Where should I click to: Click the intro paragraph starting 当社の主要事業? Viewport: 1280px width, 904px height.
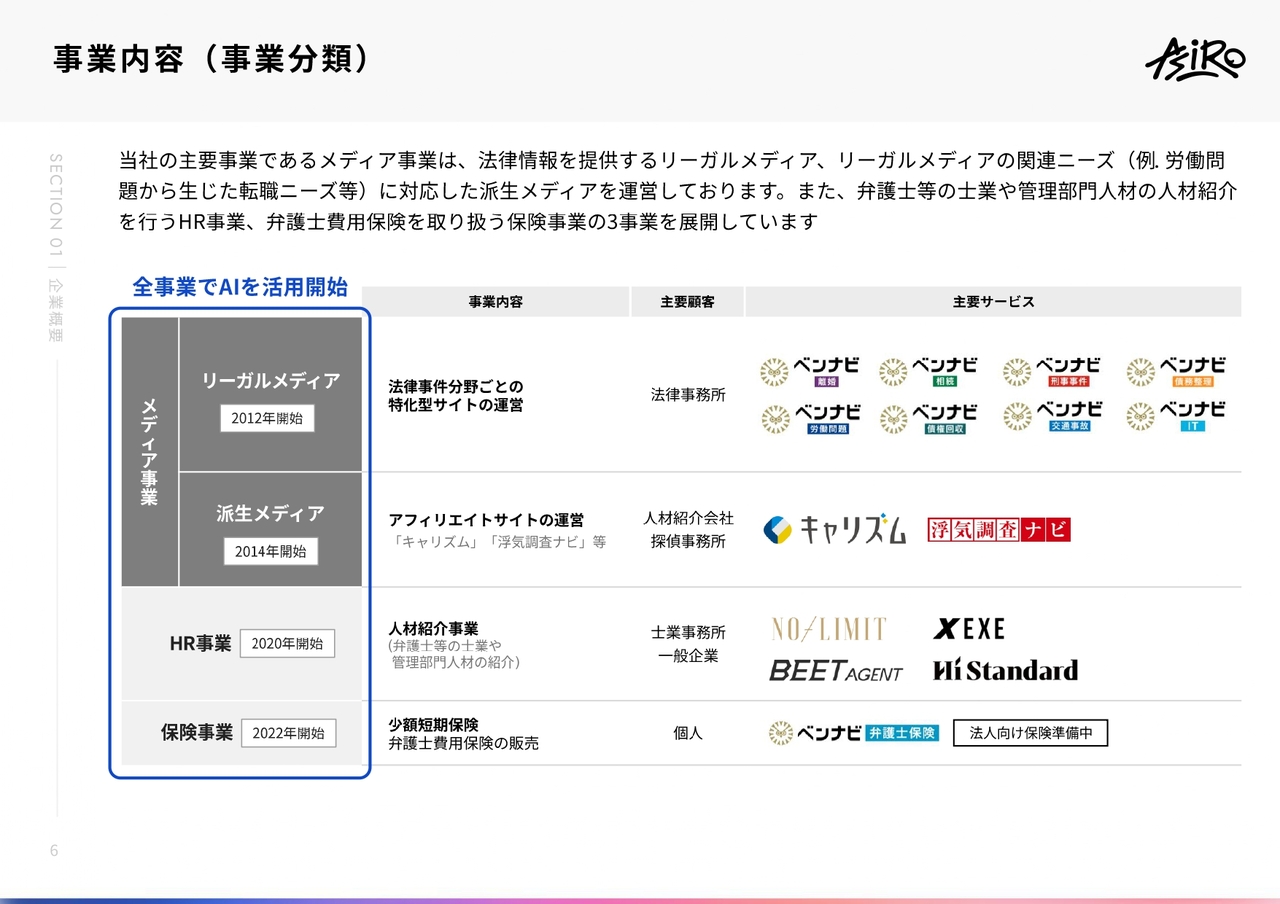678,191
